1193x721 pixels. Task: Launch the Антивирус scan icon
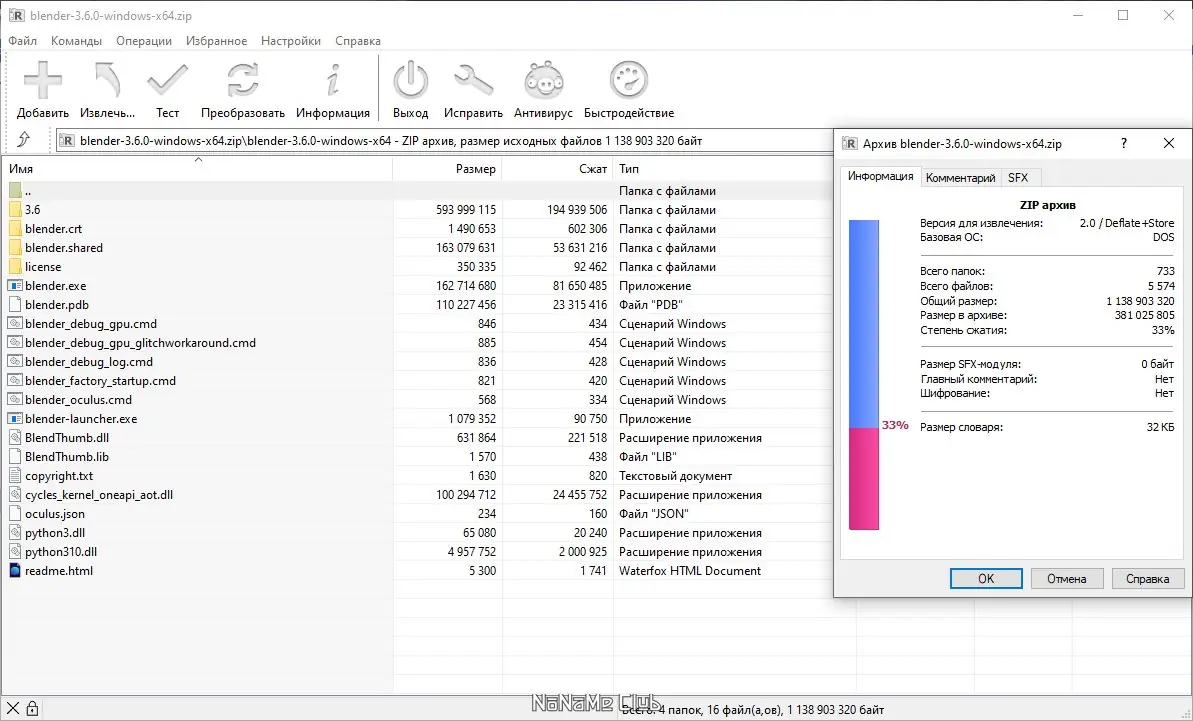click(x=543, y=80)
